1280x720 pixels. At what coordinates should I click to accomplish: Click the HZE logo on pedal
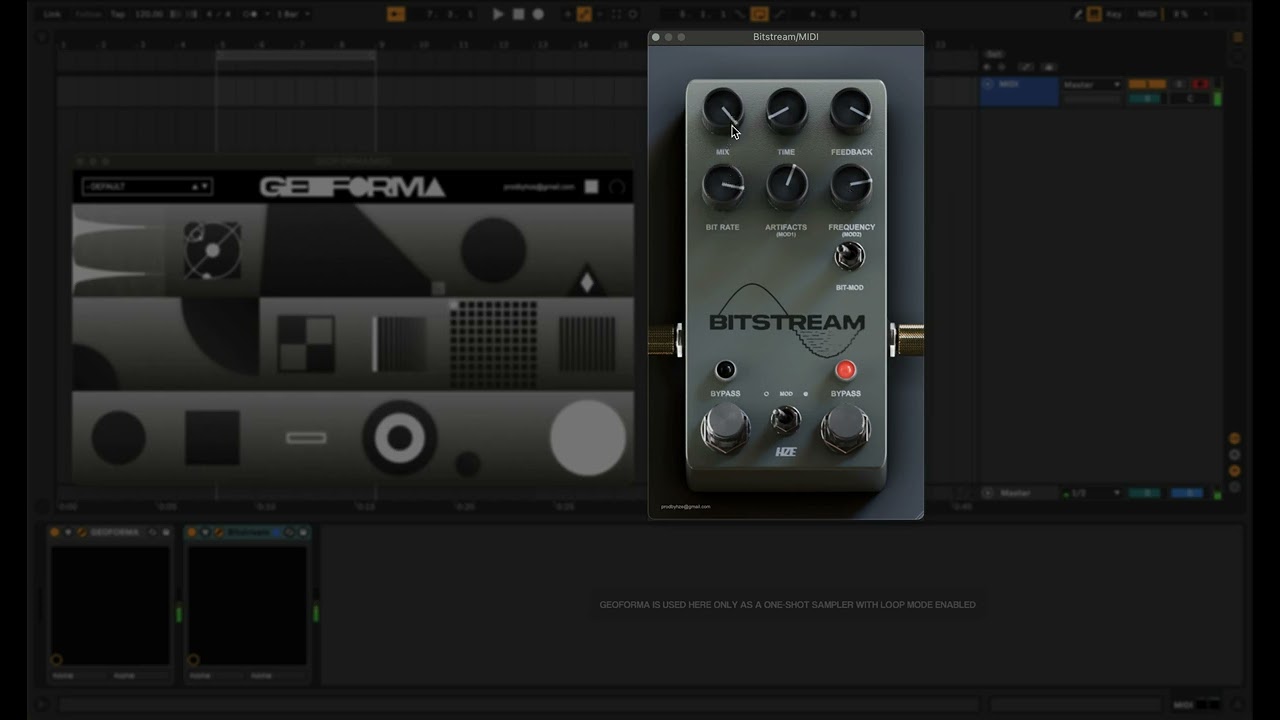click(785, 452)
